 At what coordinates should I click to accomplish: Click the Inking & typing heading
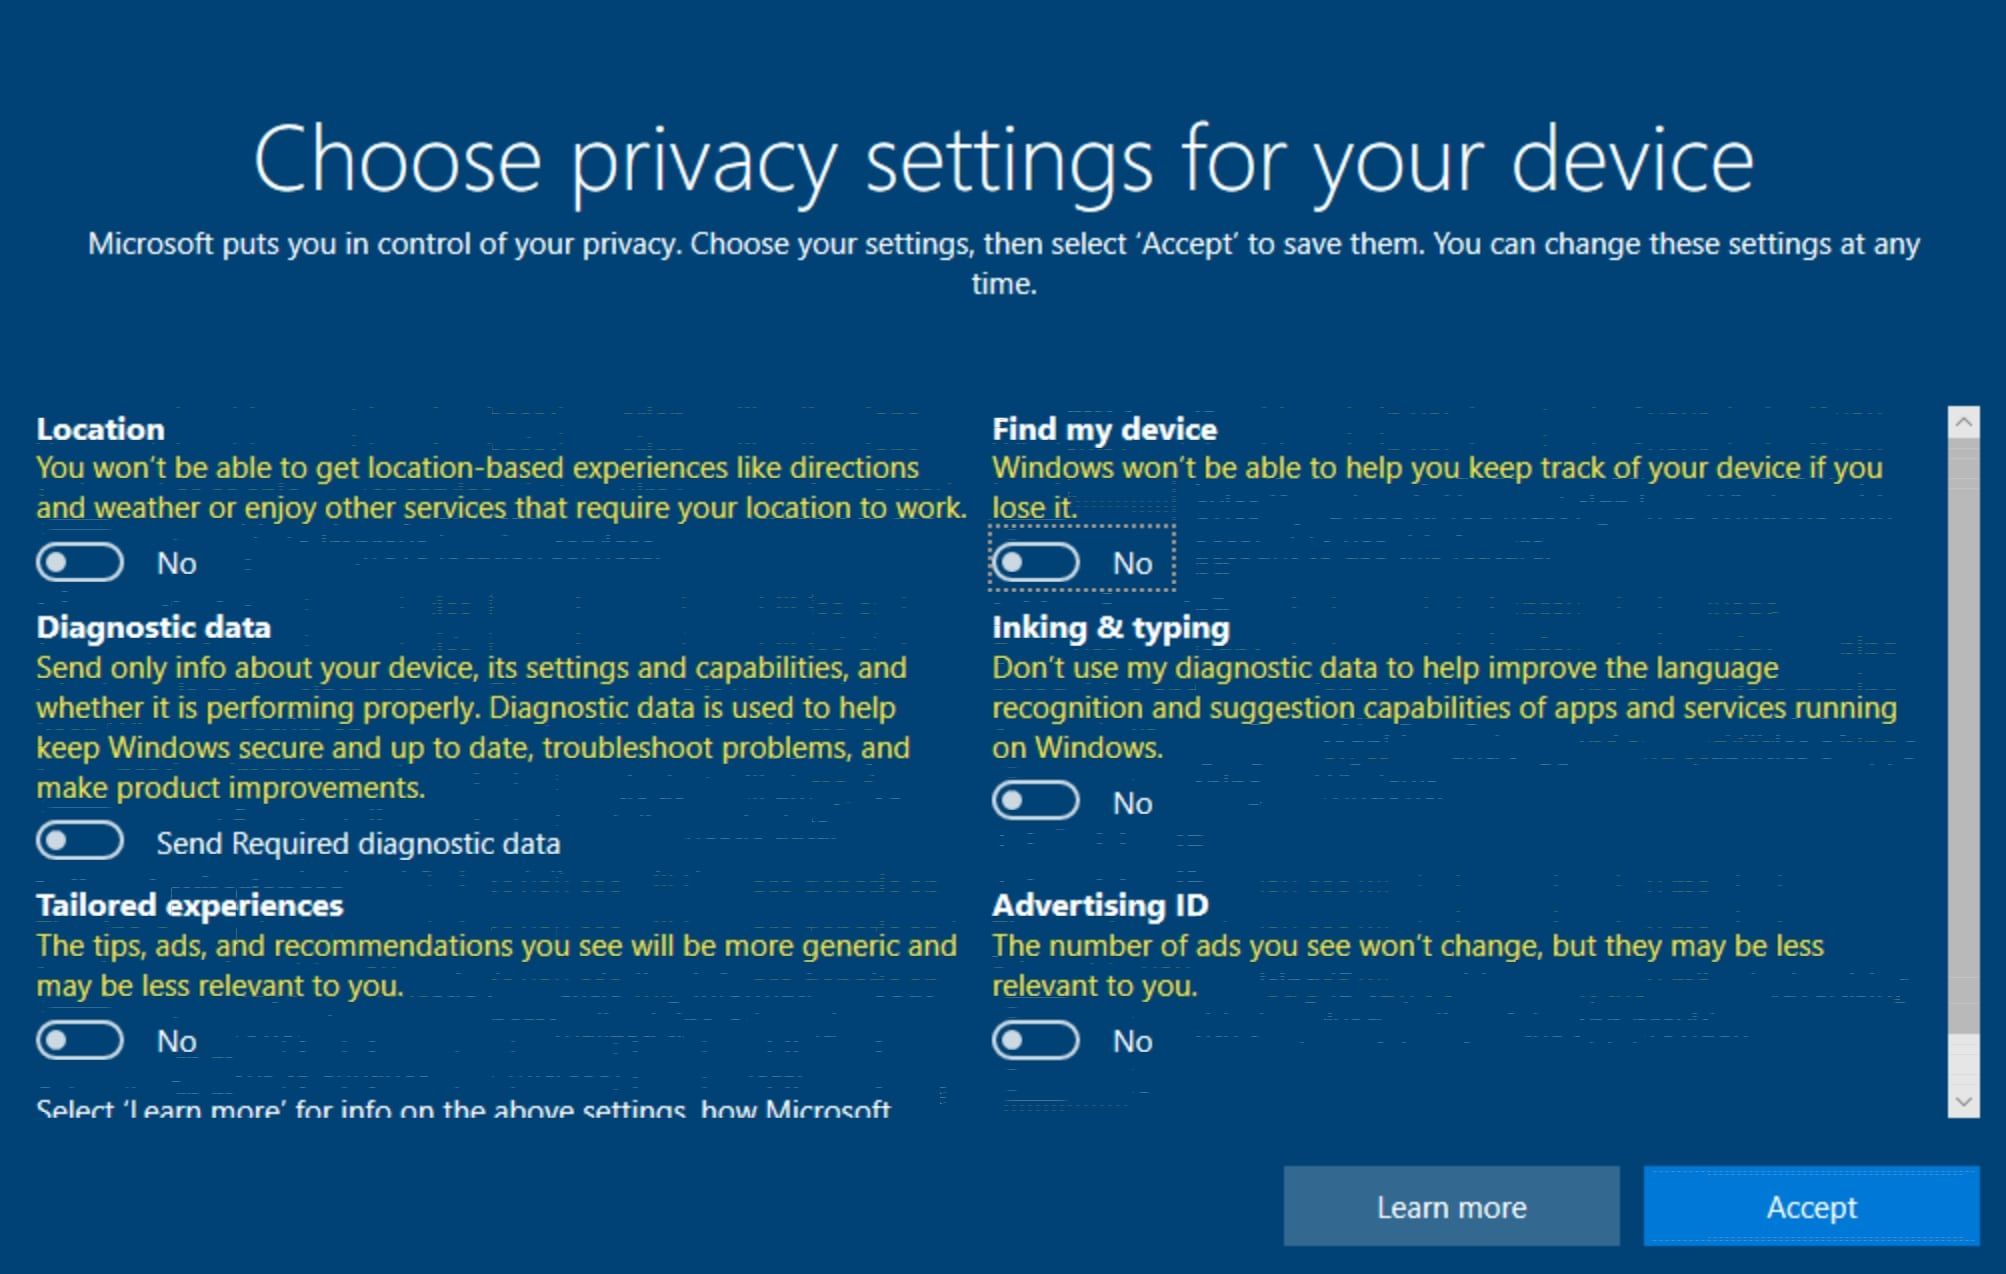pyautogui.click(x=1110, y=627)
